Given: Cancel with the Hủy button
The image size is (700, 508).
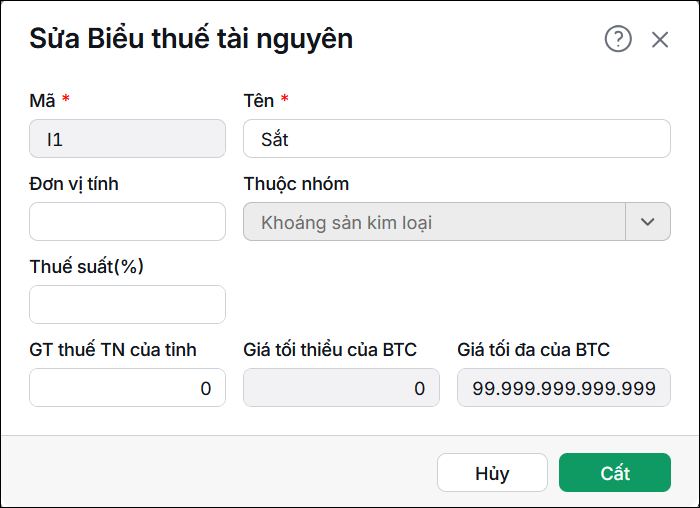Looking at the screenshot, I should pos(492,473).
